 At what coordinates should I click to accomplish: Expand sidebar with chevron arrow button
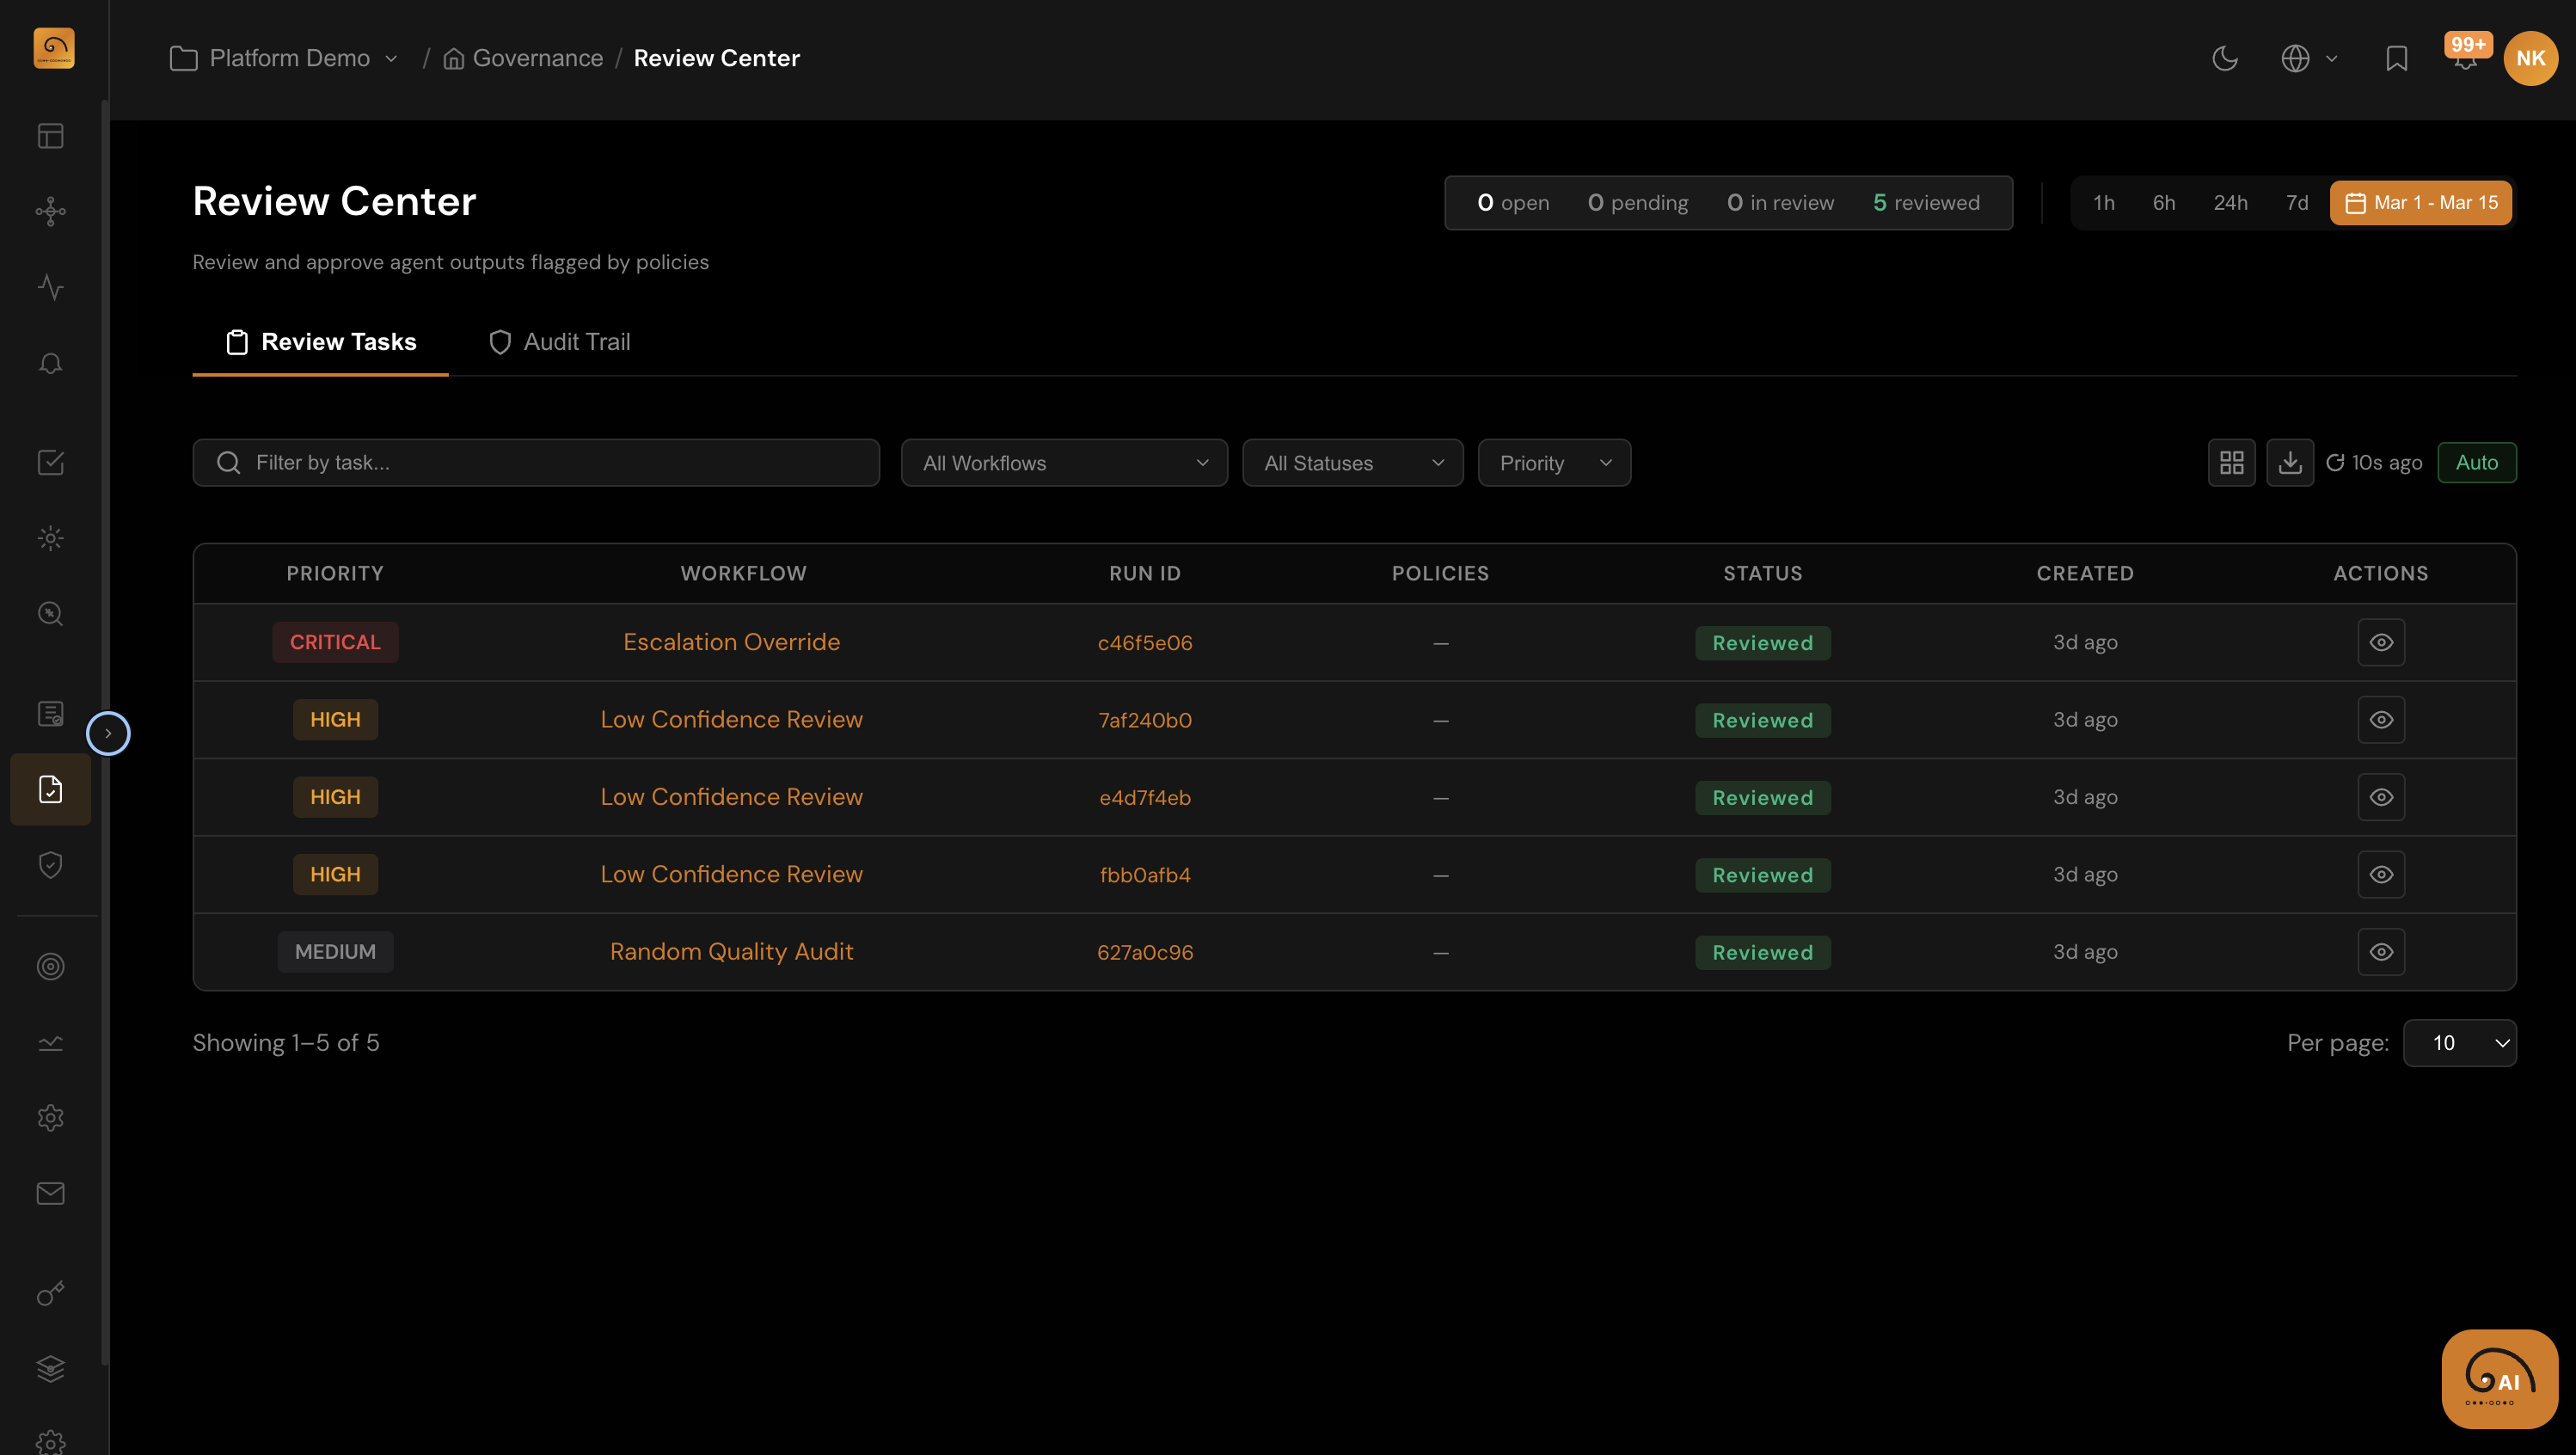click(108, 733)
